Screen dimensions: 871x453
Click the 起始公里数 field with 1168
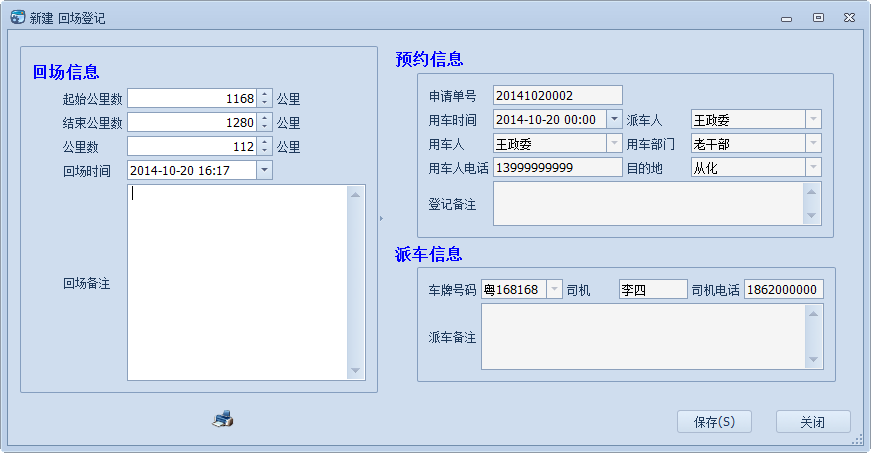pyautogui.click(x=192, y=98)
